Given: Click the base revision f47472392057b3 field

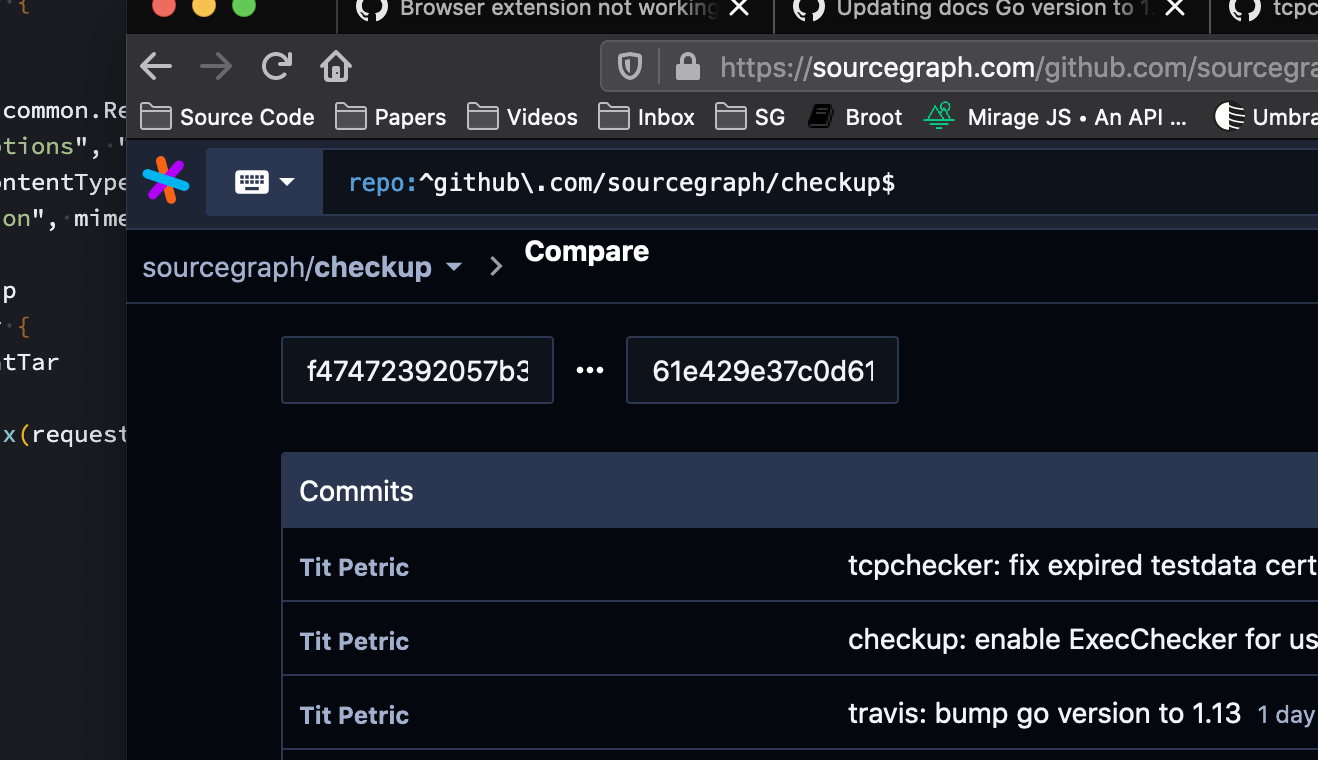Looking at the screenshot, I should [x=417, y=370].
